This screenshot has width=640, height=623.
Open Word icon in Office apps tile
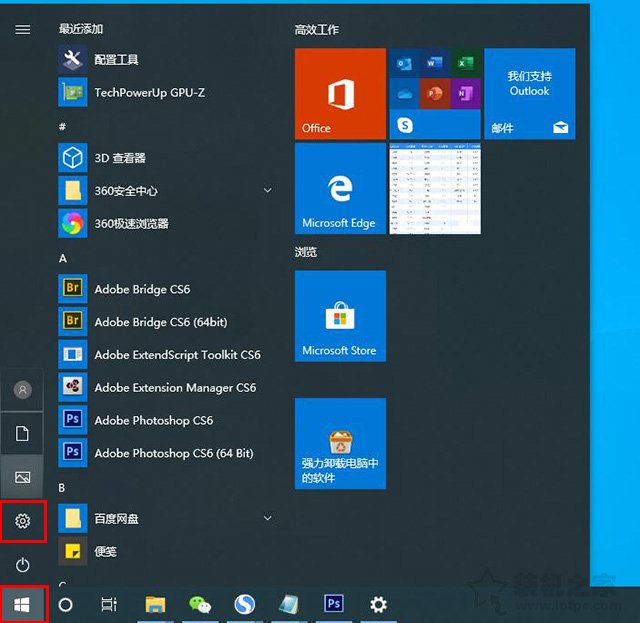click(435, 63)
